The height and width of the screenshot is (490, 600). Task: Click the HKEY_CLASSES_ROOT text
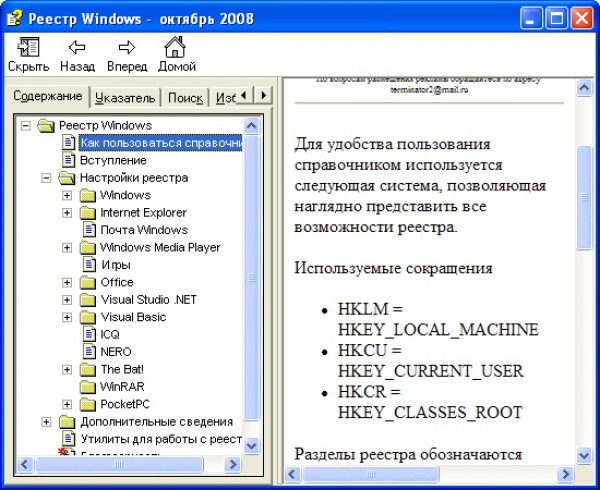[x=430, y=412]
